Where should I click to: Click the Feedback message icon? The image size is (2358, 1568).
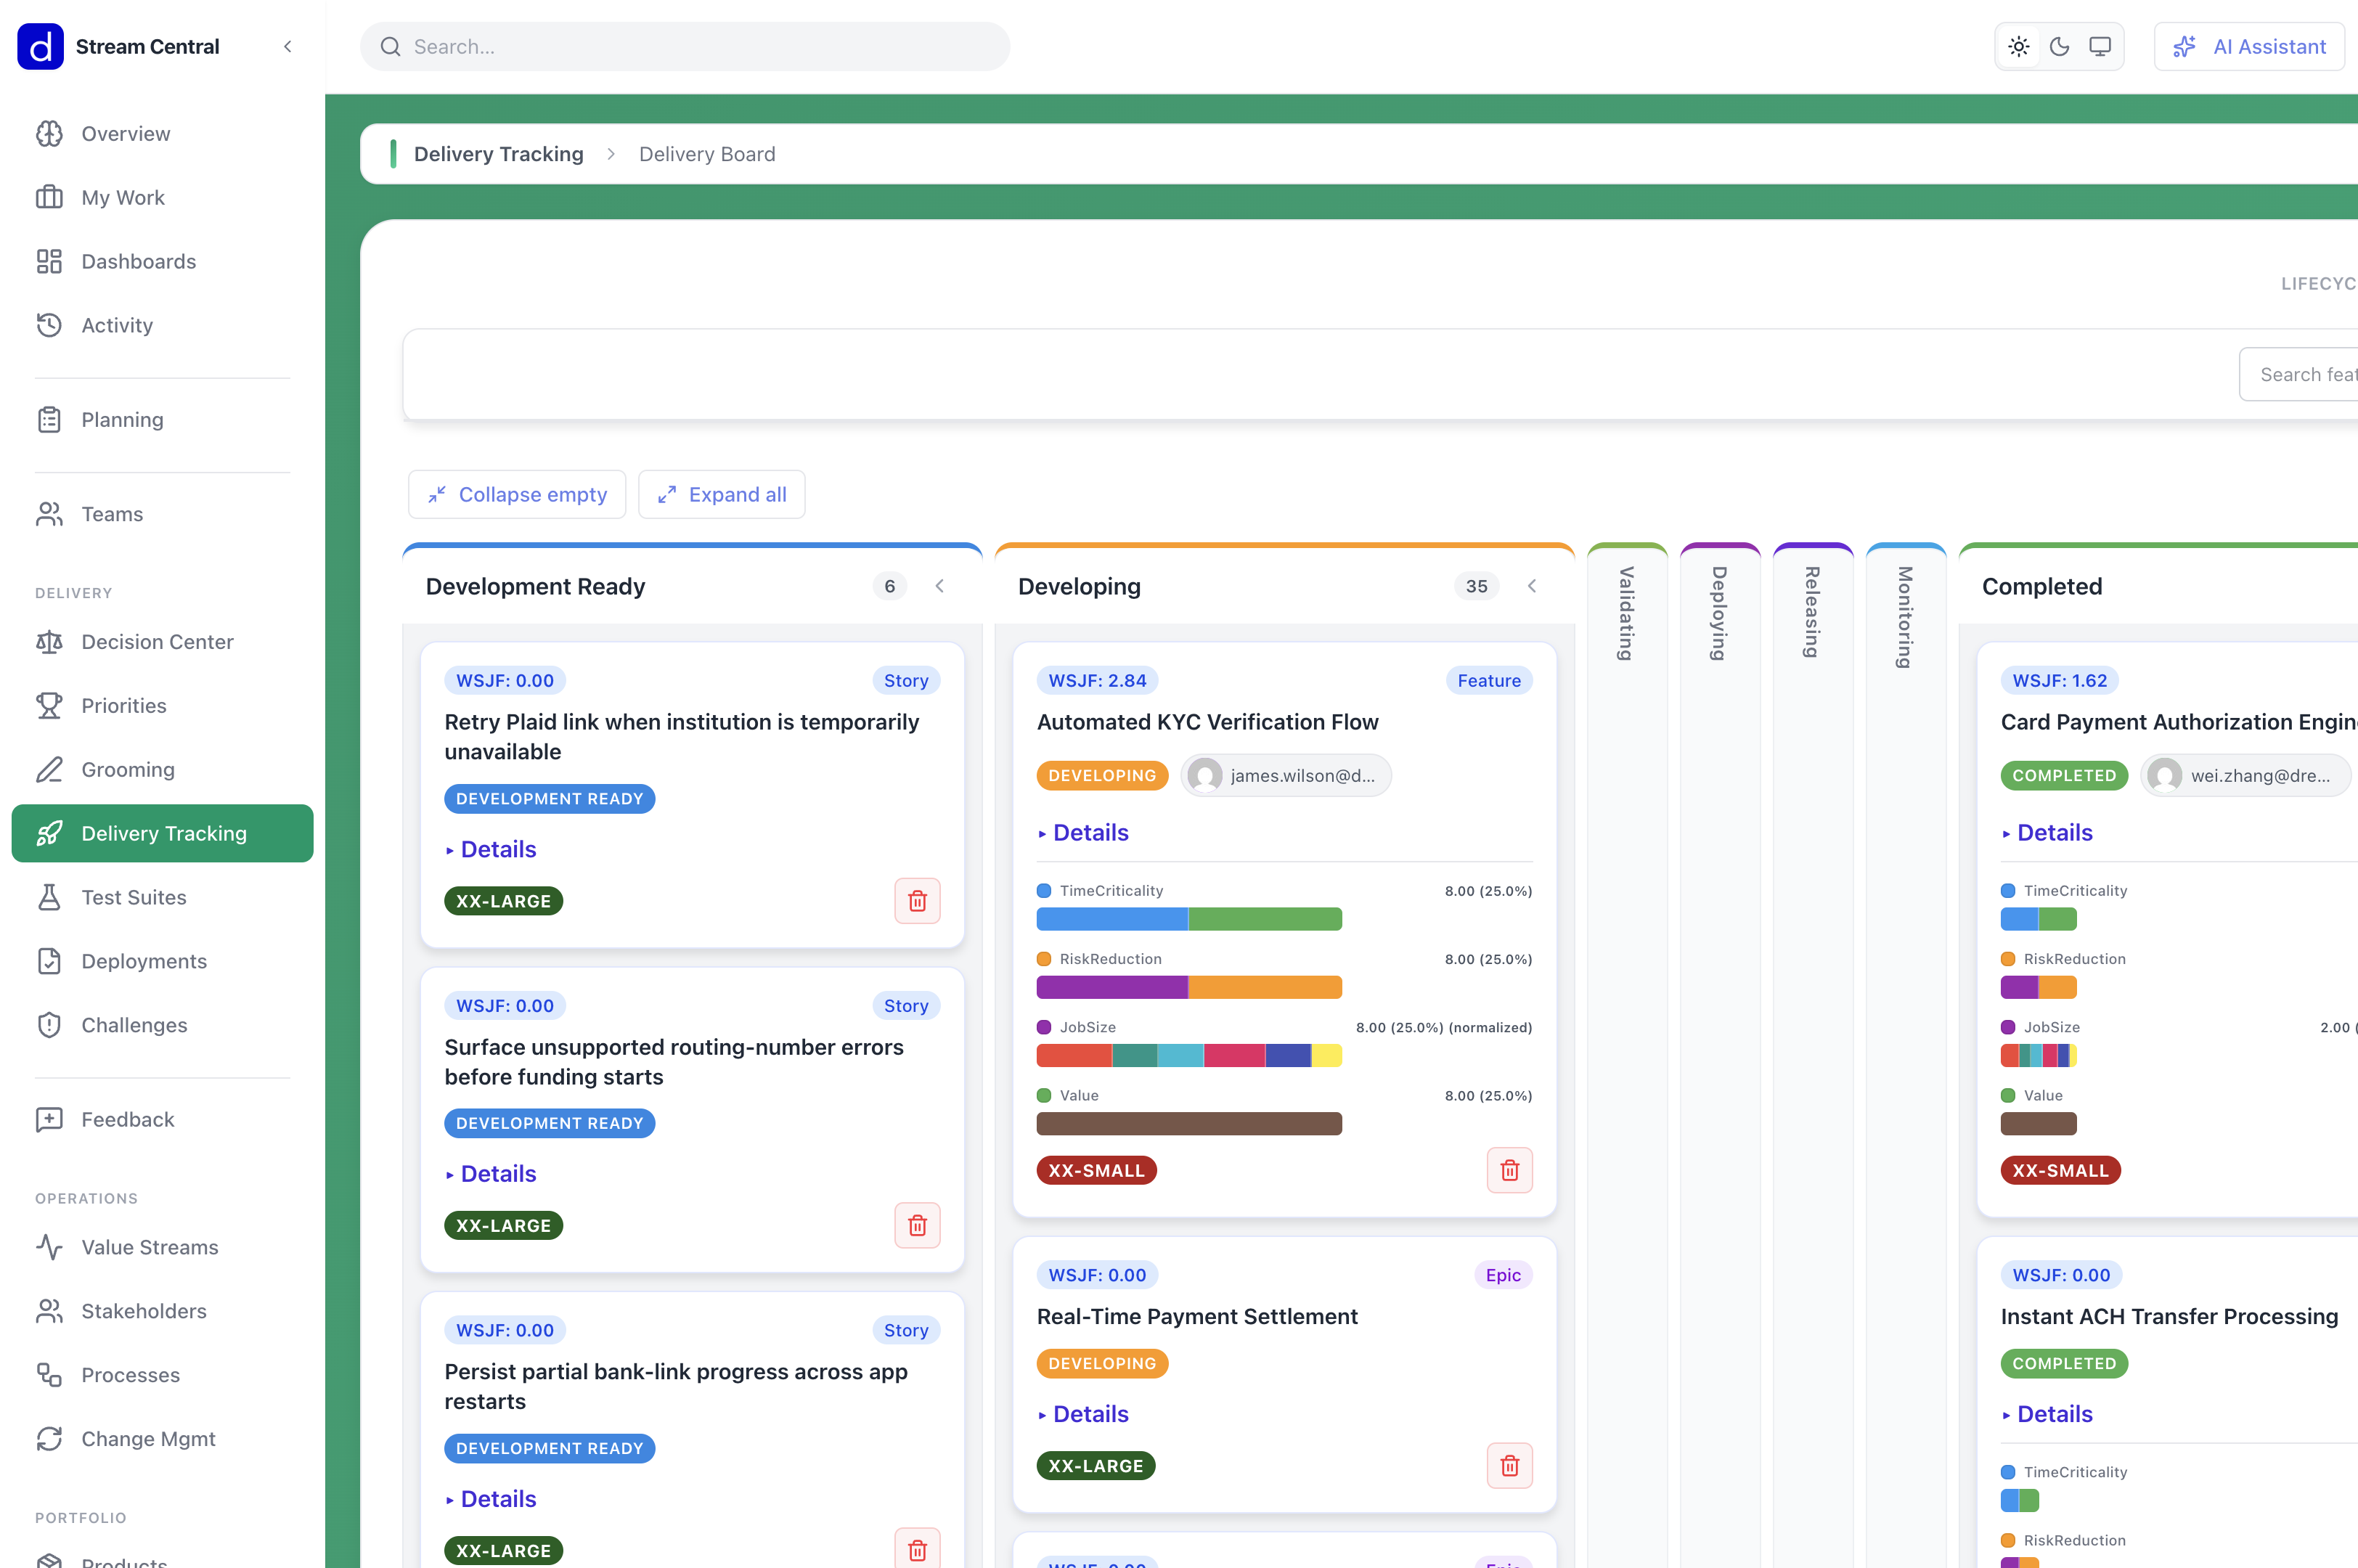pyautogui.click(x=49, y=1120)
